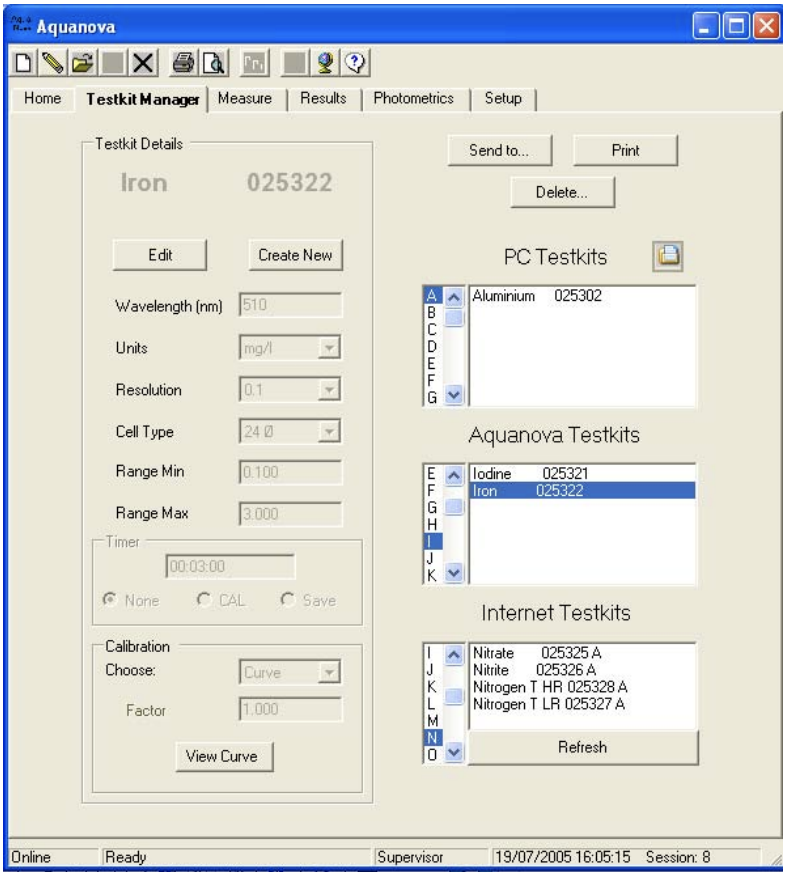Select letter H in Aquanova Testkits index
The height and width of the screenshot is (872, 792).
432,524
